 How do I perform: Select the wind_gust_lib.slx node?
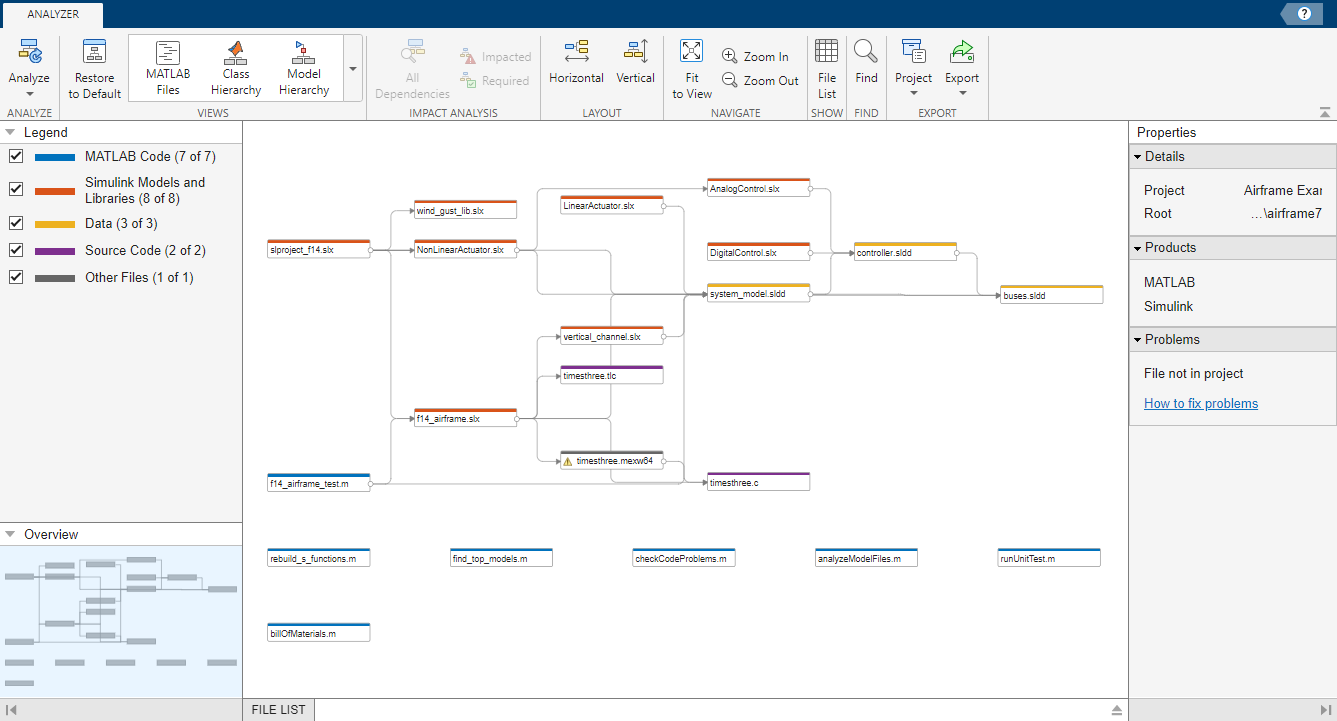[465, 210]
